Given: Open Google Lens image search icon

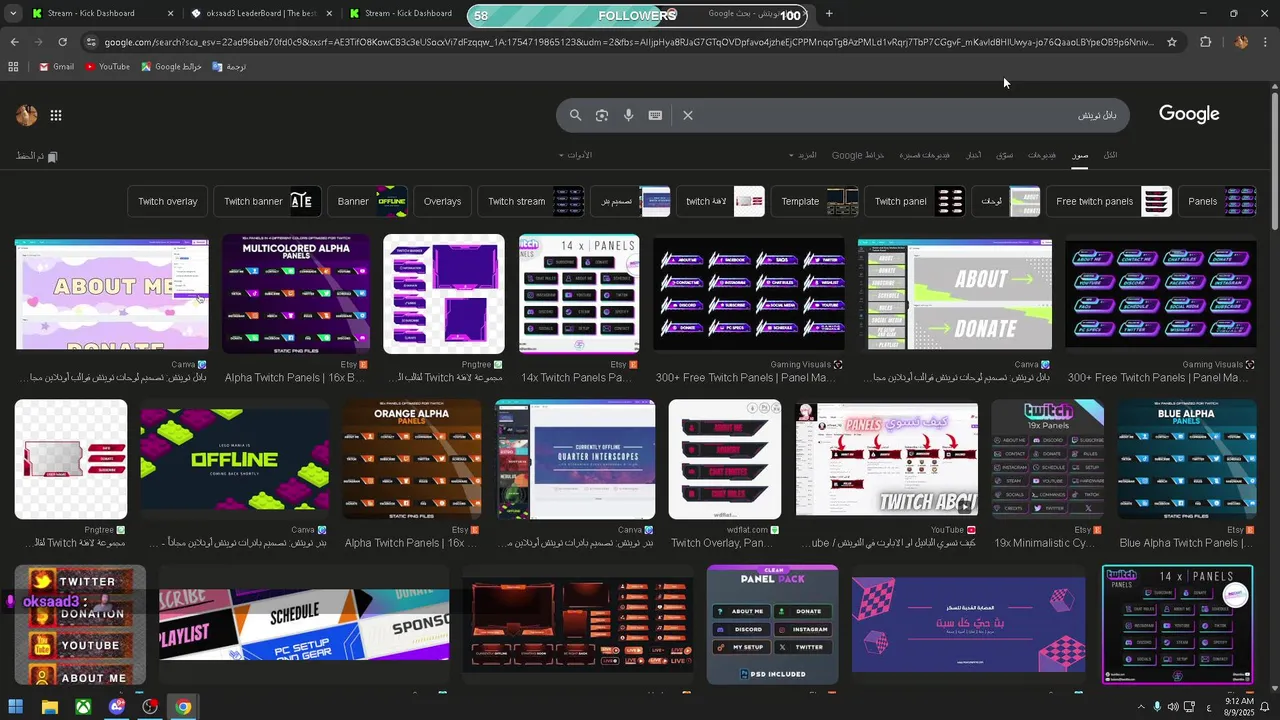Looking at the screenshot, I should tap(602, 115).
